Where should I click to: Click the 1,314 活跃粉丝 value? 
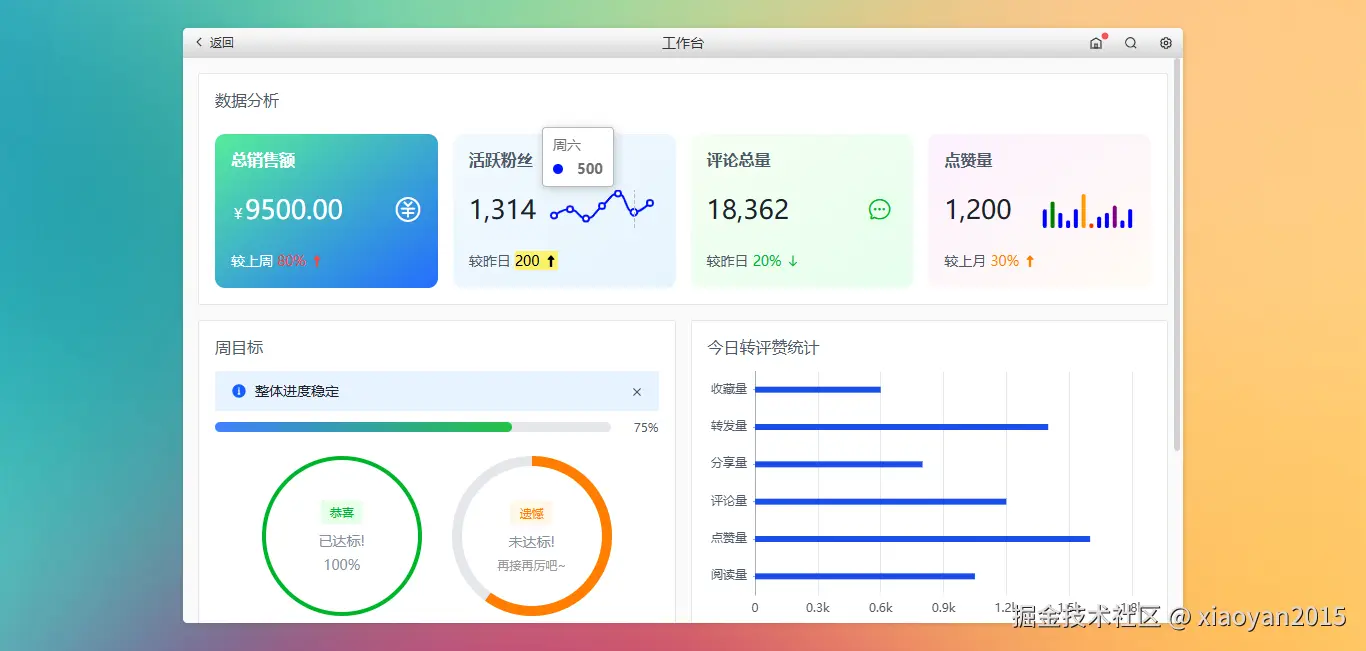[503, 210]
